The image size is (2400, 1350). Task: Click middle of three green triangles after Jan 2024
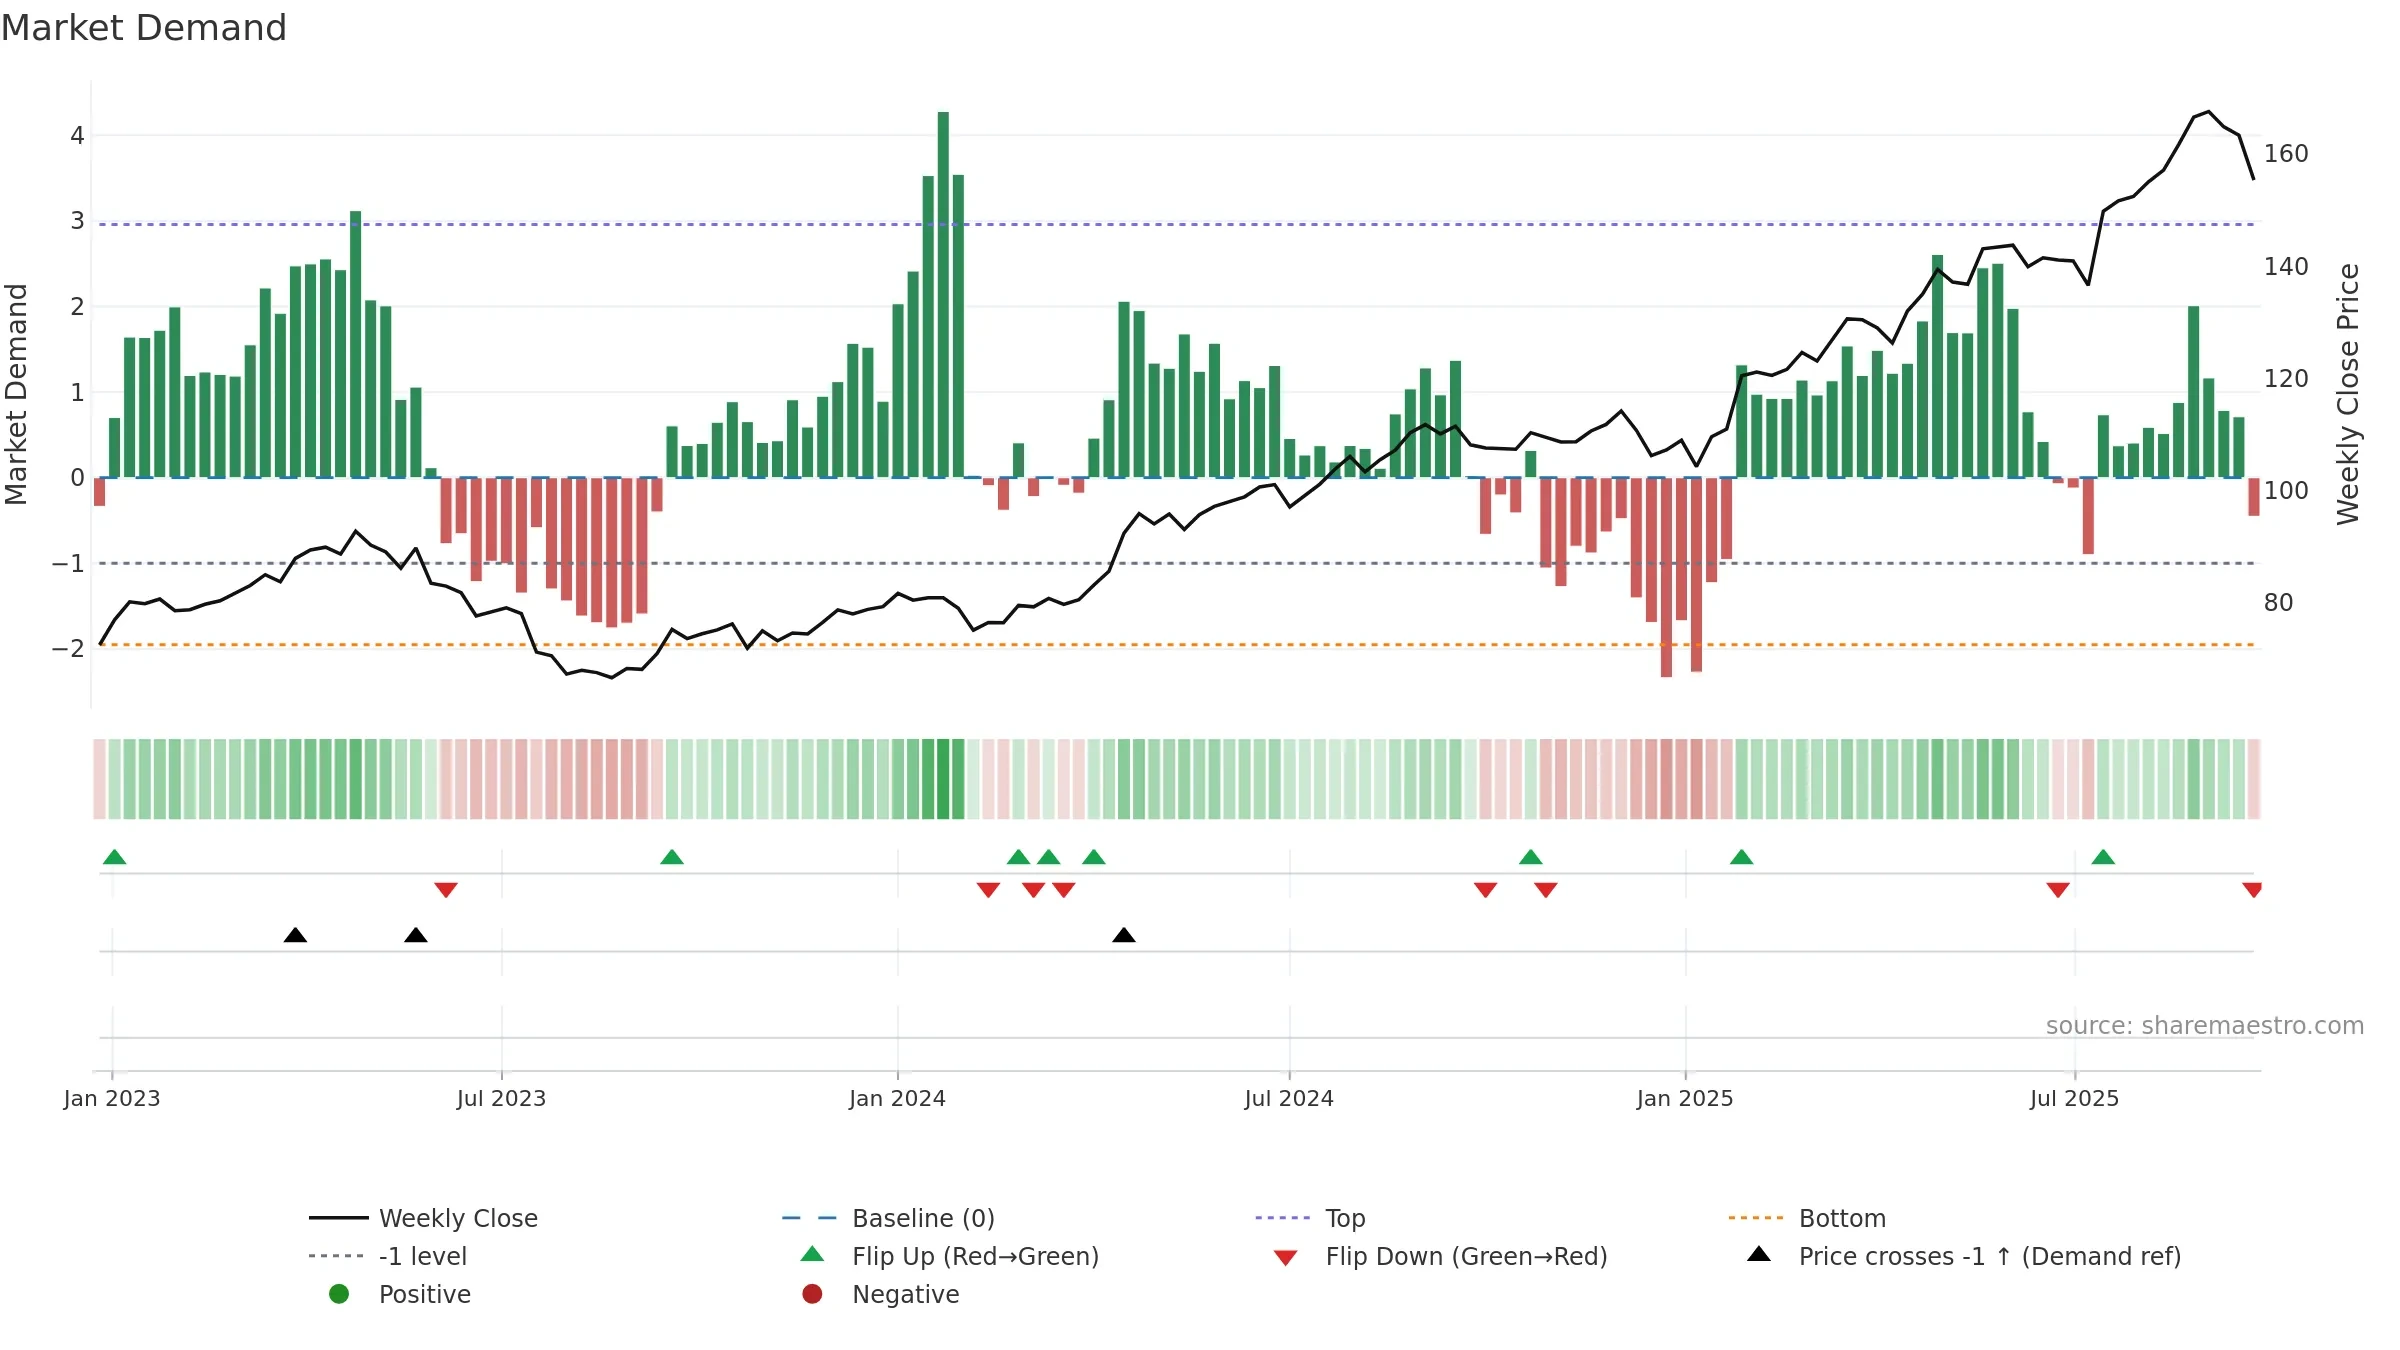tap(1048, 857)
